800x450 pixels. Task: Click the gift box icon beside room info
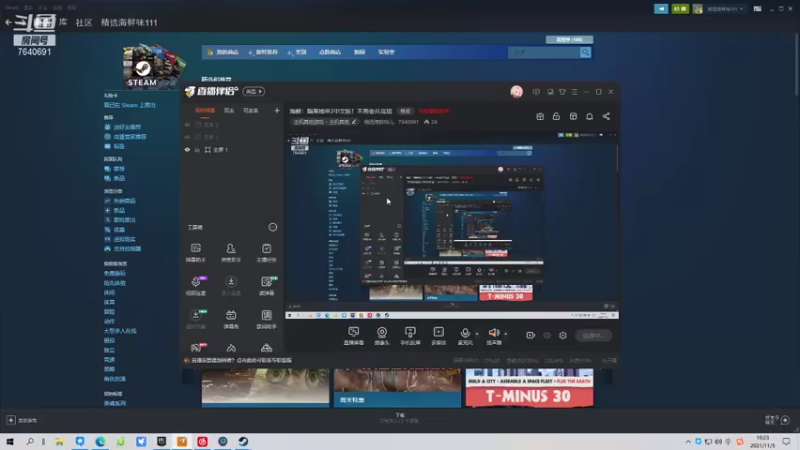click(540, 116)
